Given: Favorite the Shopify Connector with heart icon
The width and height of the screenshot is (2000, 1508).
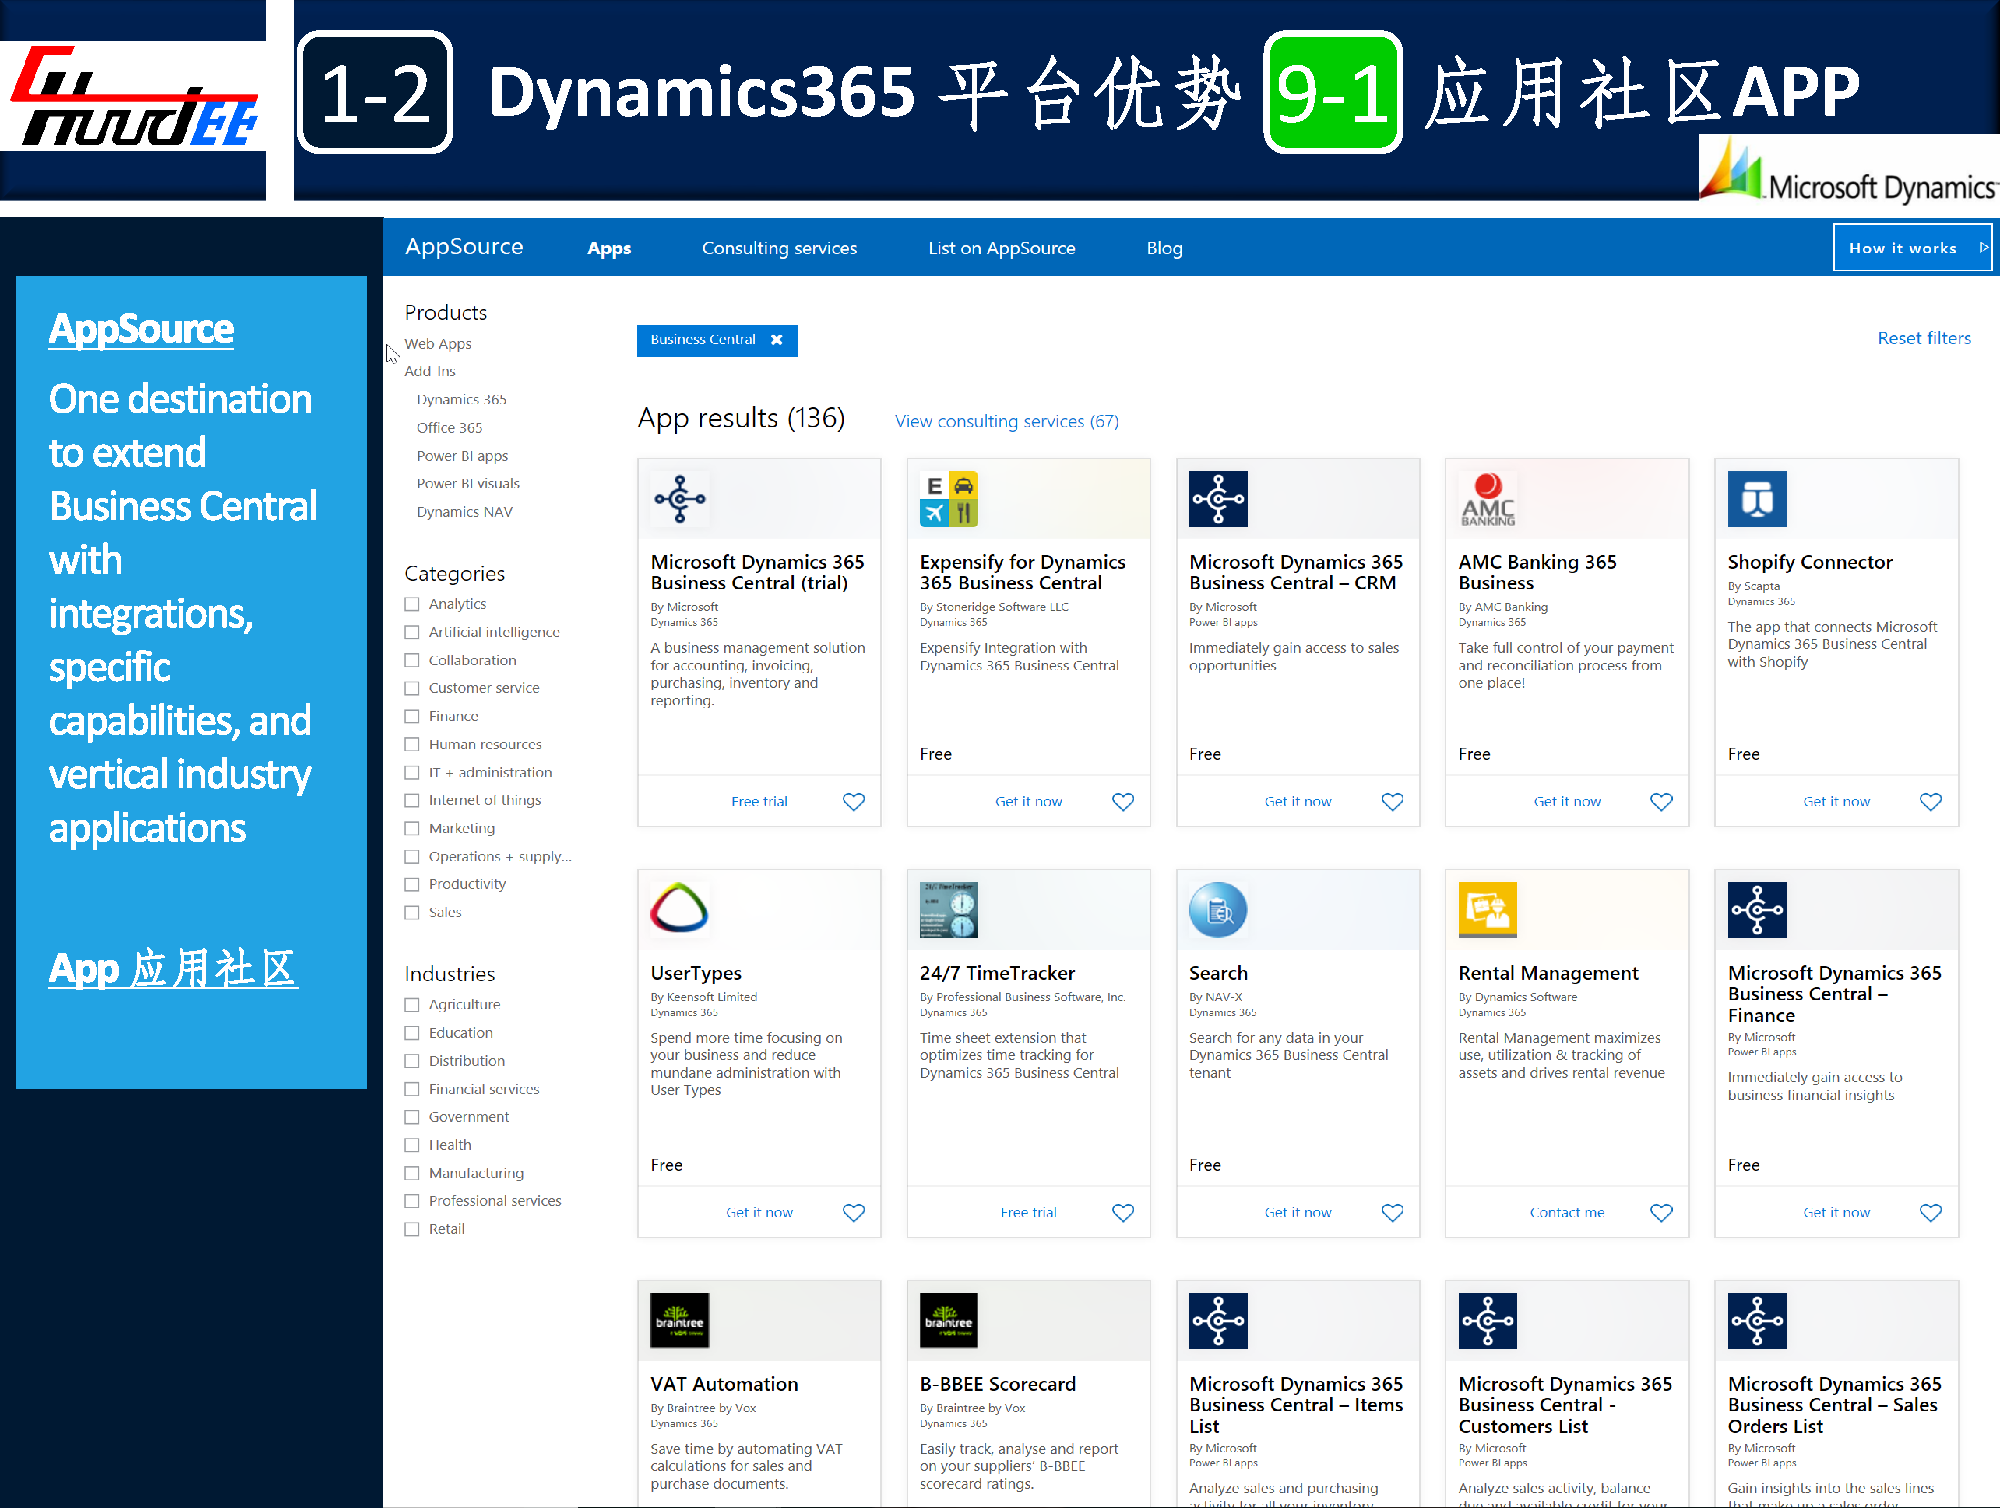Looking at the screenshot, I should (1930, 802).
